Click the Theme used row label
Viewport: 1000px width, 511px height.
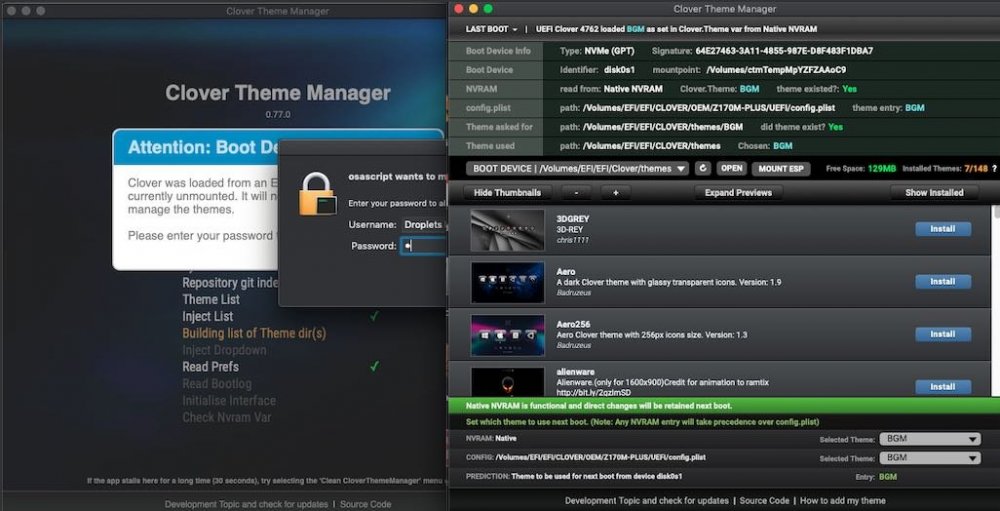[490, 146]
